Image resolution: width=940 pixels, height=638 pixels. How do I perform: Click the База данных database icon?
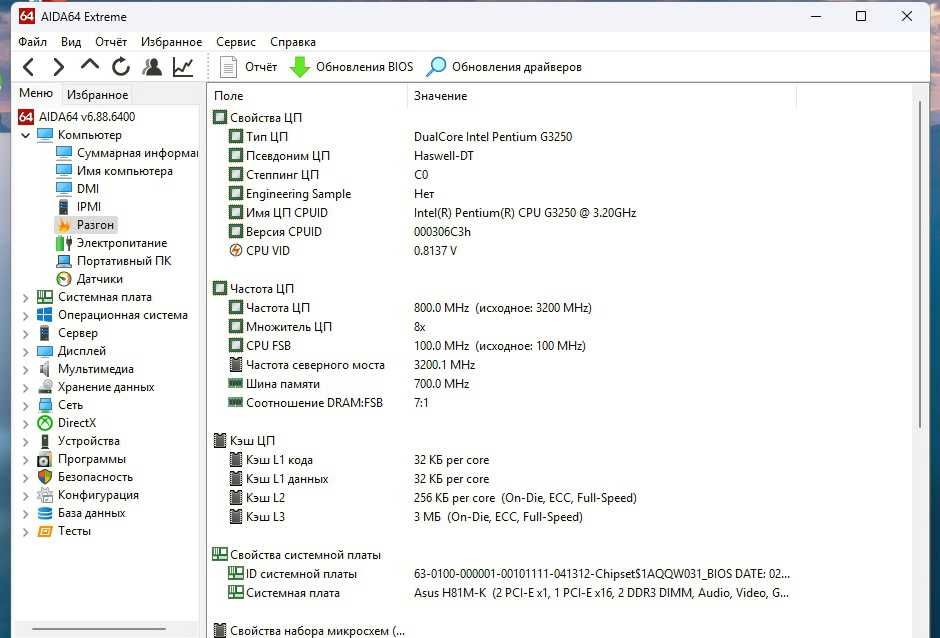[x=45, y=513]
